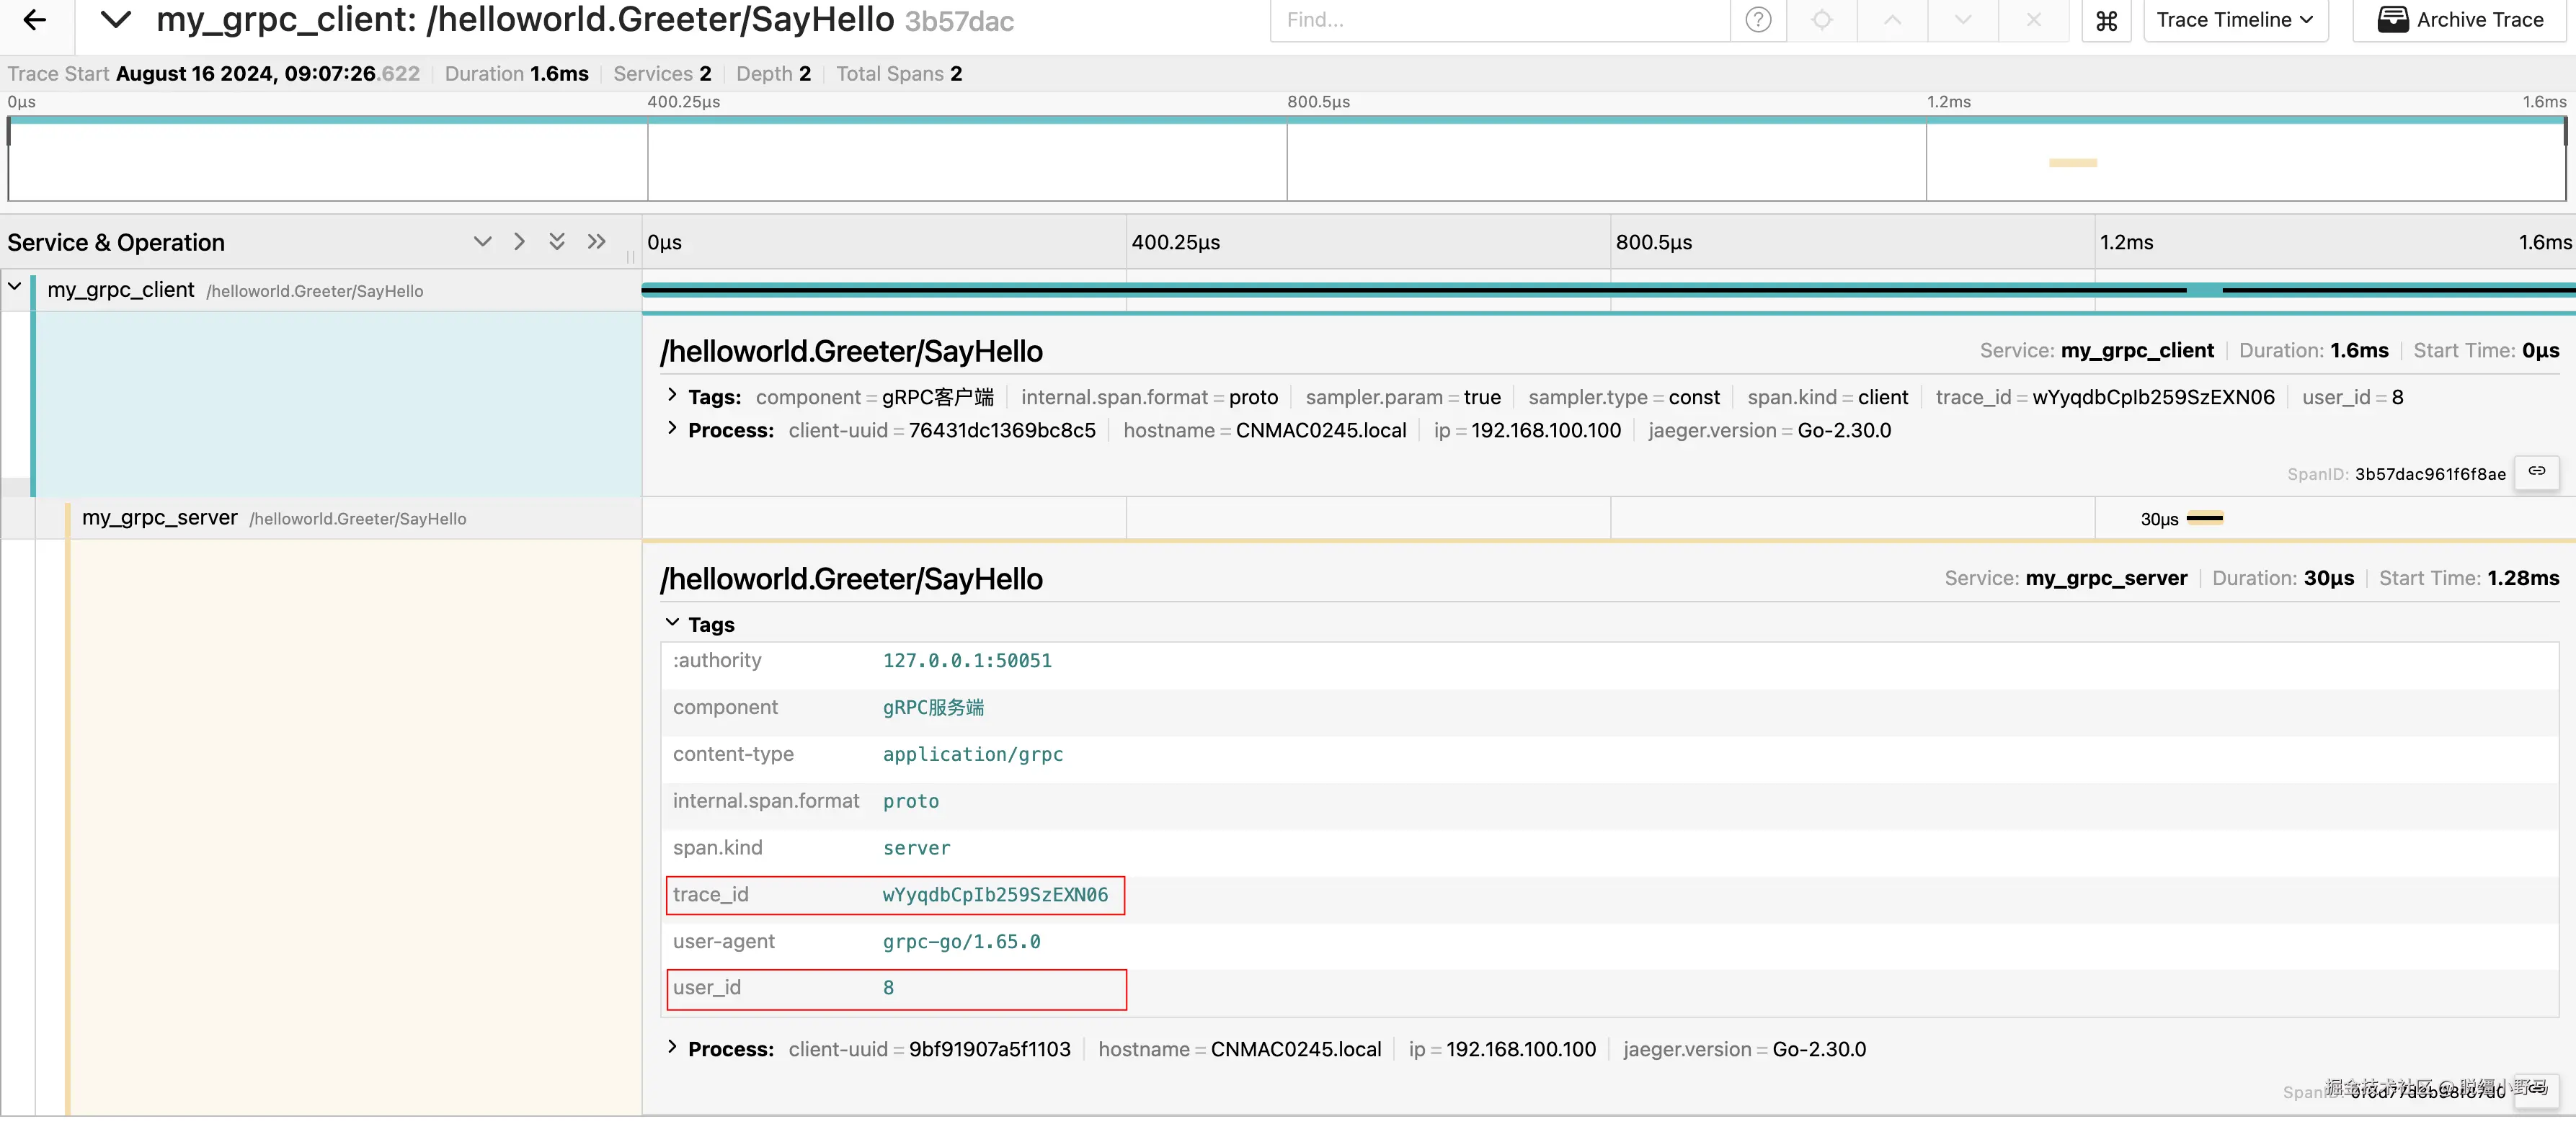This screenshot has height=1124, width=2576.
Task: Collapse the my_grpc_client span row
Action: (x=15, y=287)
